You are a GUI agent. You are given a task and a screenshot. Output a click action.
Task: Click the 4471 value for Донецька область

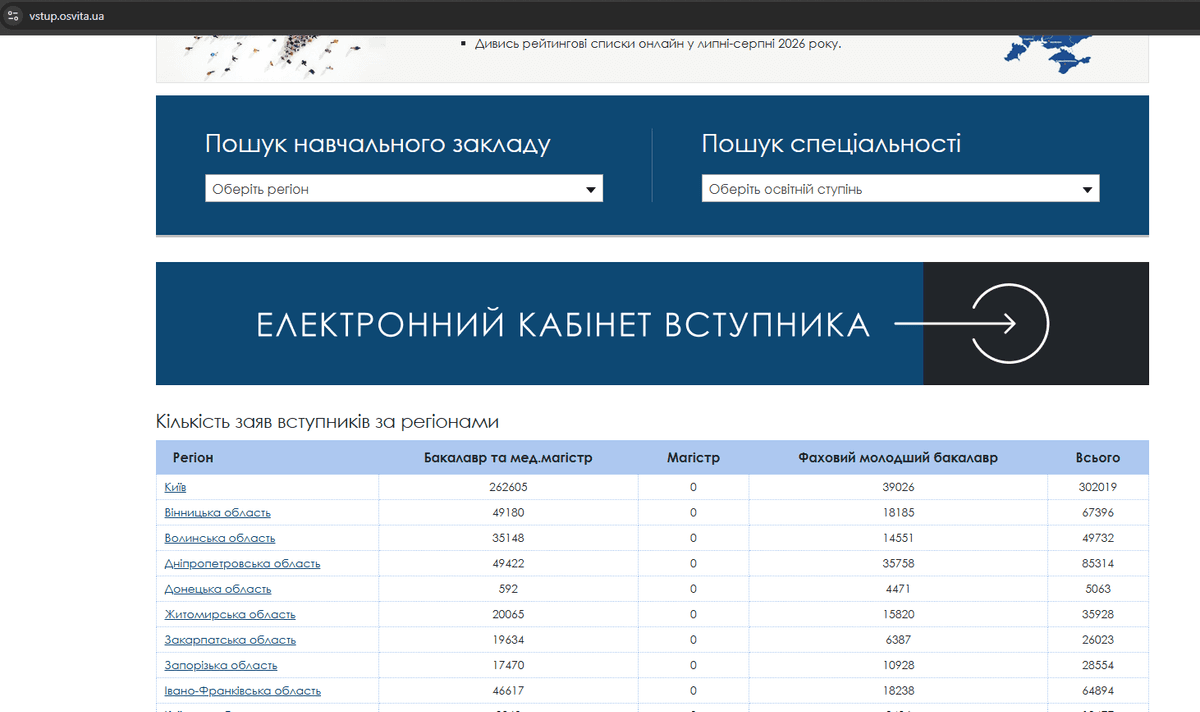coord(898,589)
